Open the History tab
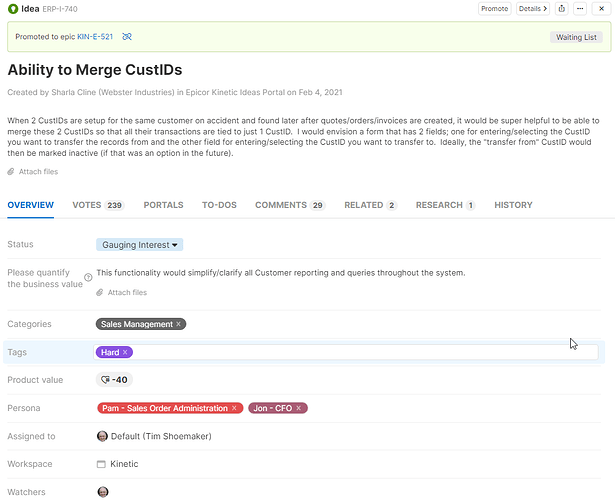Image resolution: width=615 pixels, height=500 pixels. click(x=513, y=205)
